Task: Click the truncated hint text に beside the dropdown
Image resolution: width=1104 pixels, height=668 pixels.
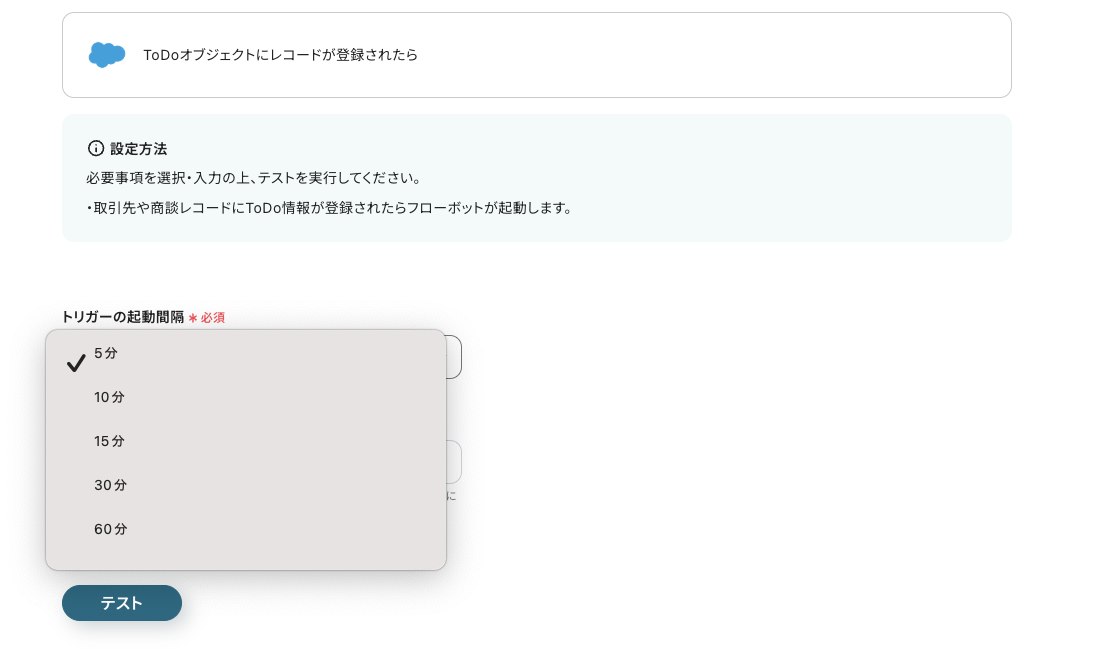Action: (x=451, y=496)
